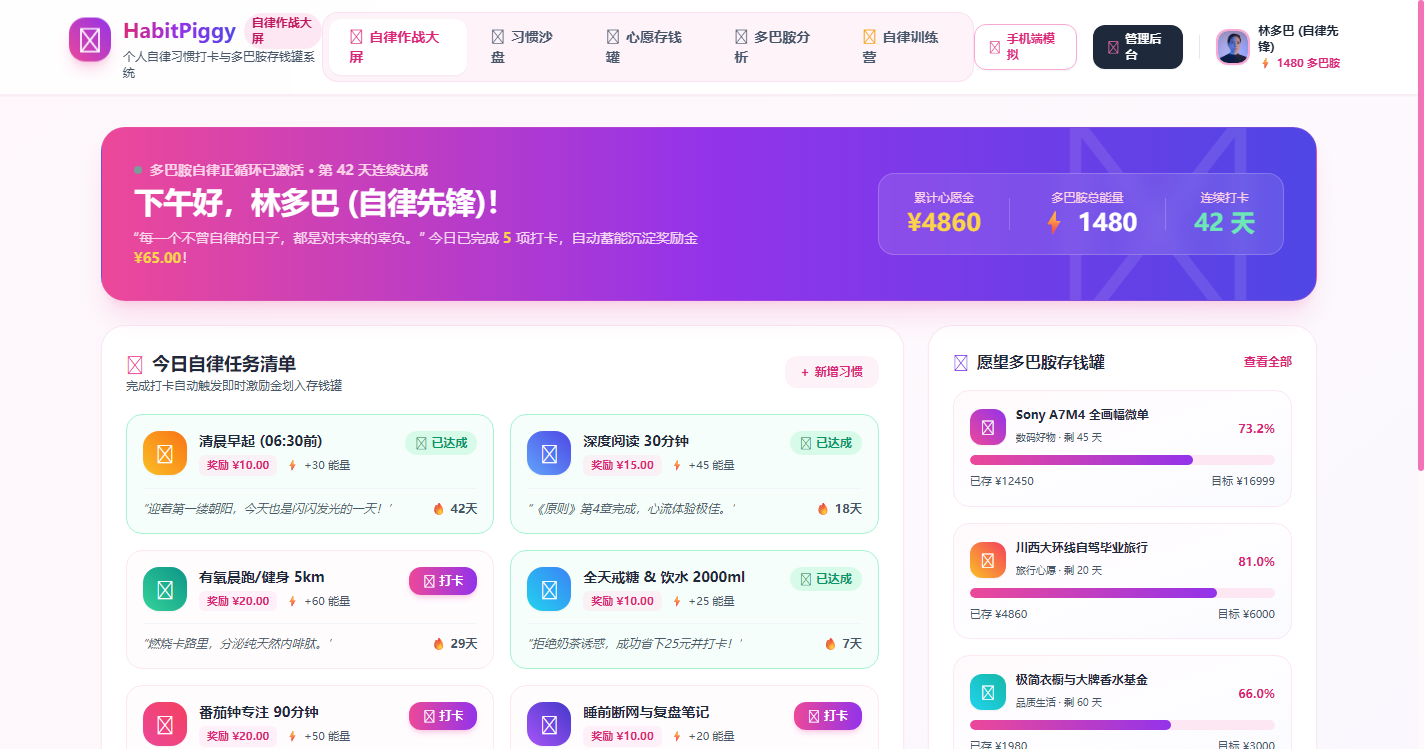The height and width of the screenshot is (749, 1424).
Task: Click 打卡 for 睡前断网与复盘笔记
Action: click(828, 716)
